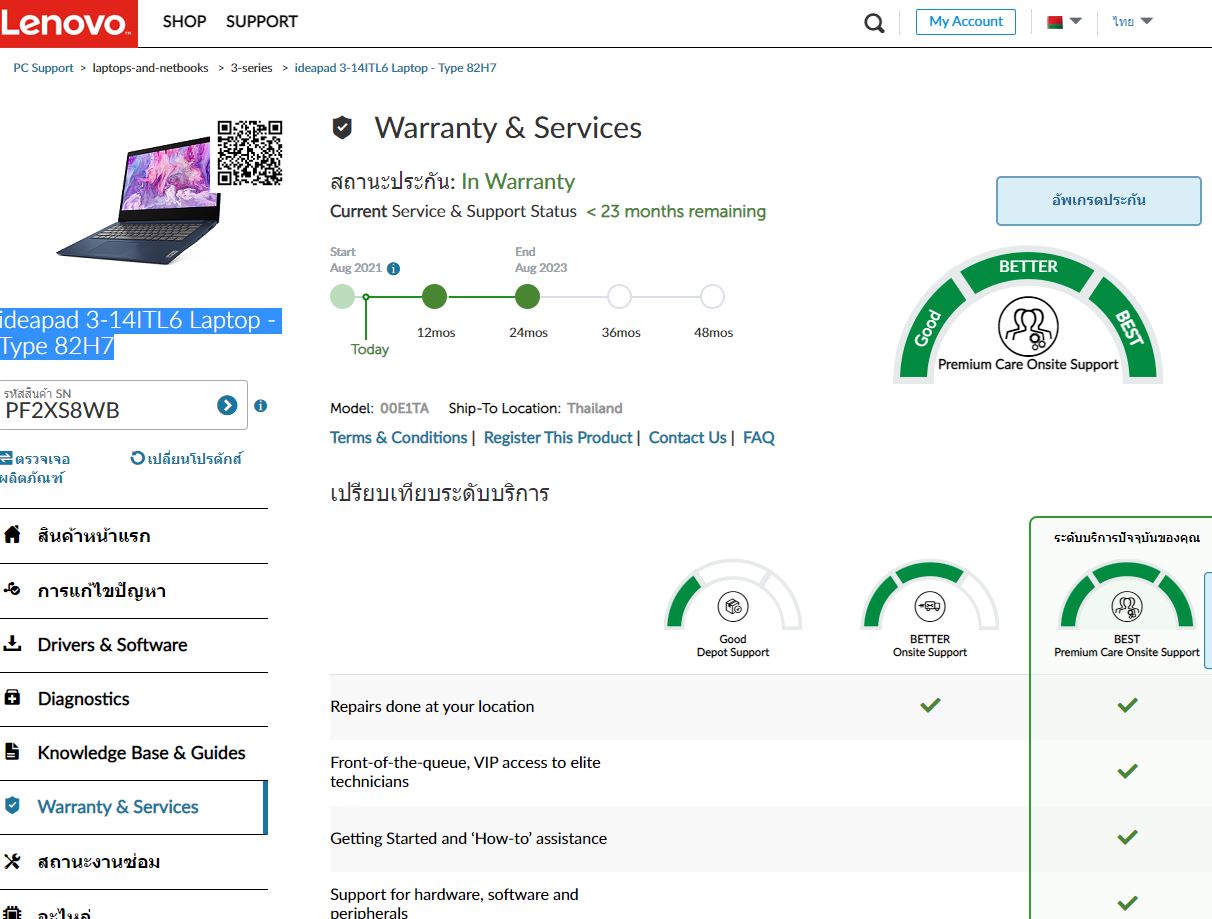This screenshot has width=1212, height=919.
Task: Go to Knowledge Base & Guides
Action: [141, 753]
